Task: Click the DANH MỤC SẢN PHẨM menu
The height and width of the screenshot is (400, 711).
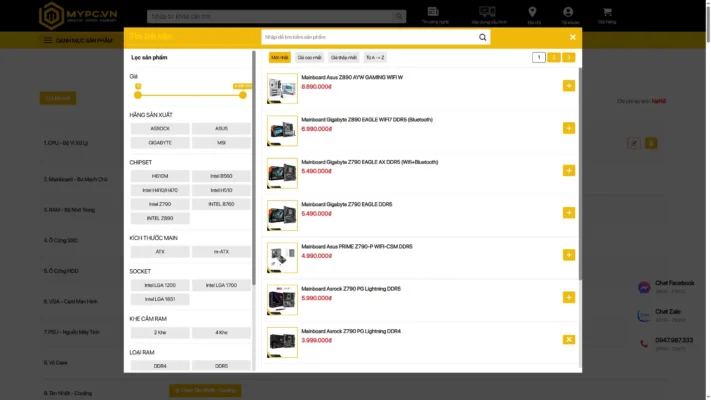Action: click(84, 40)
